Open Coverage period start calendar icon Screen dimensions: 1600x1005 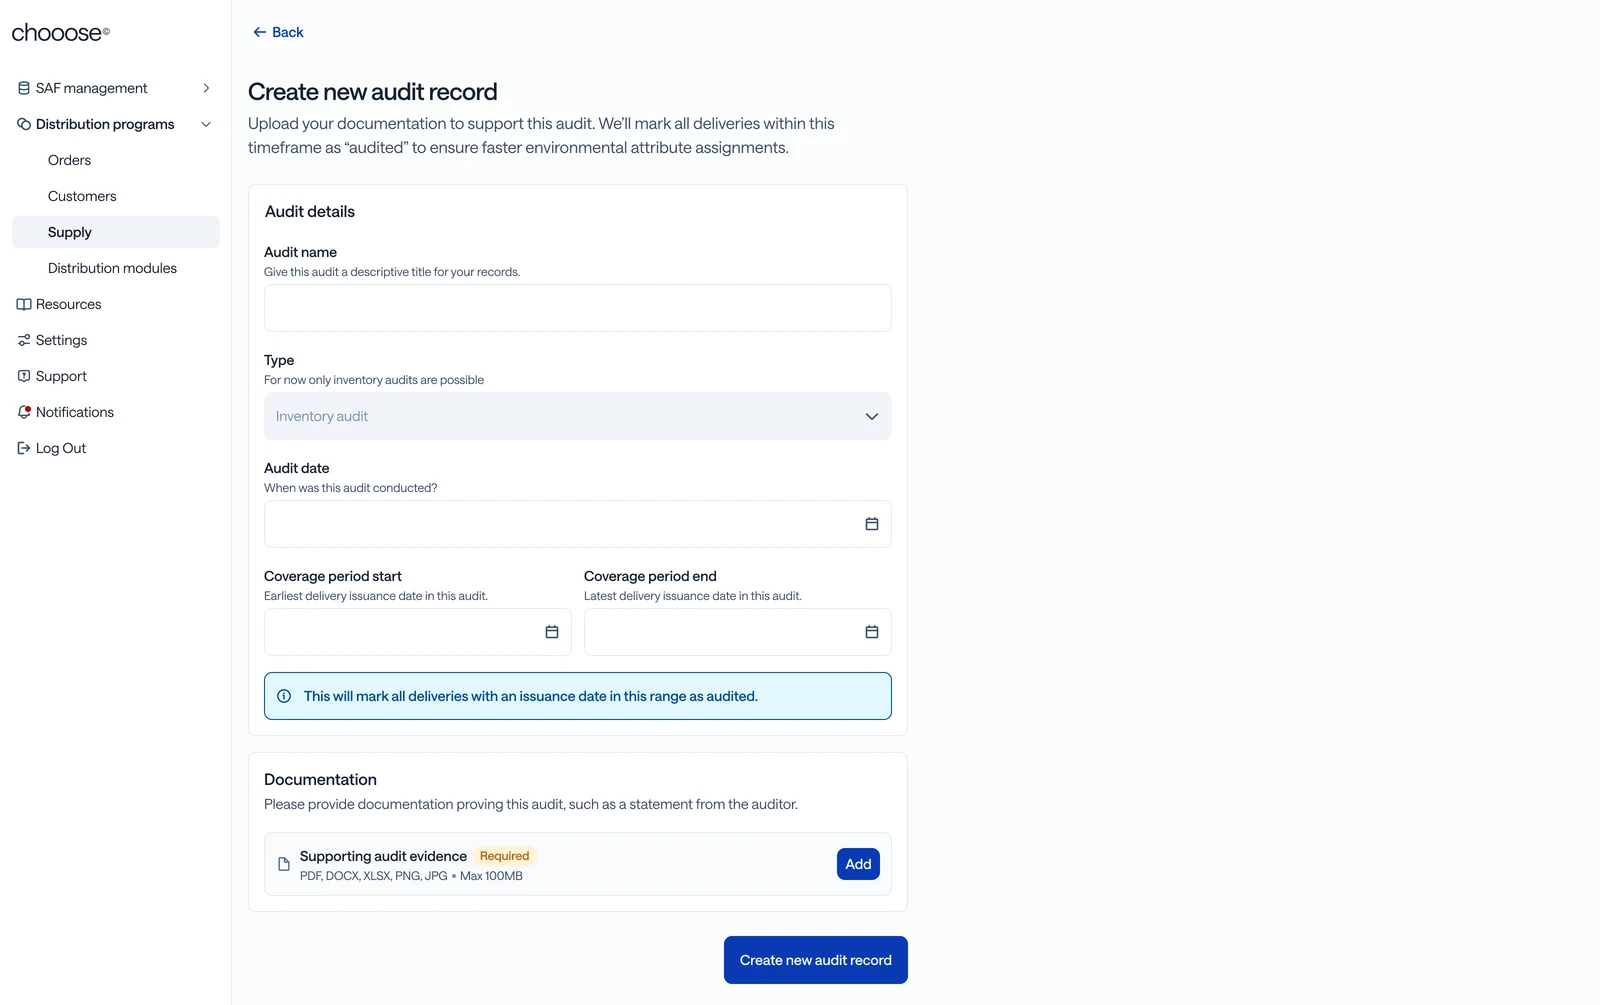coord(551,632)
